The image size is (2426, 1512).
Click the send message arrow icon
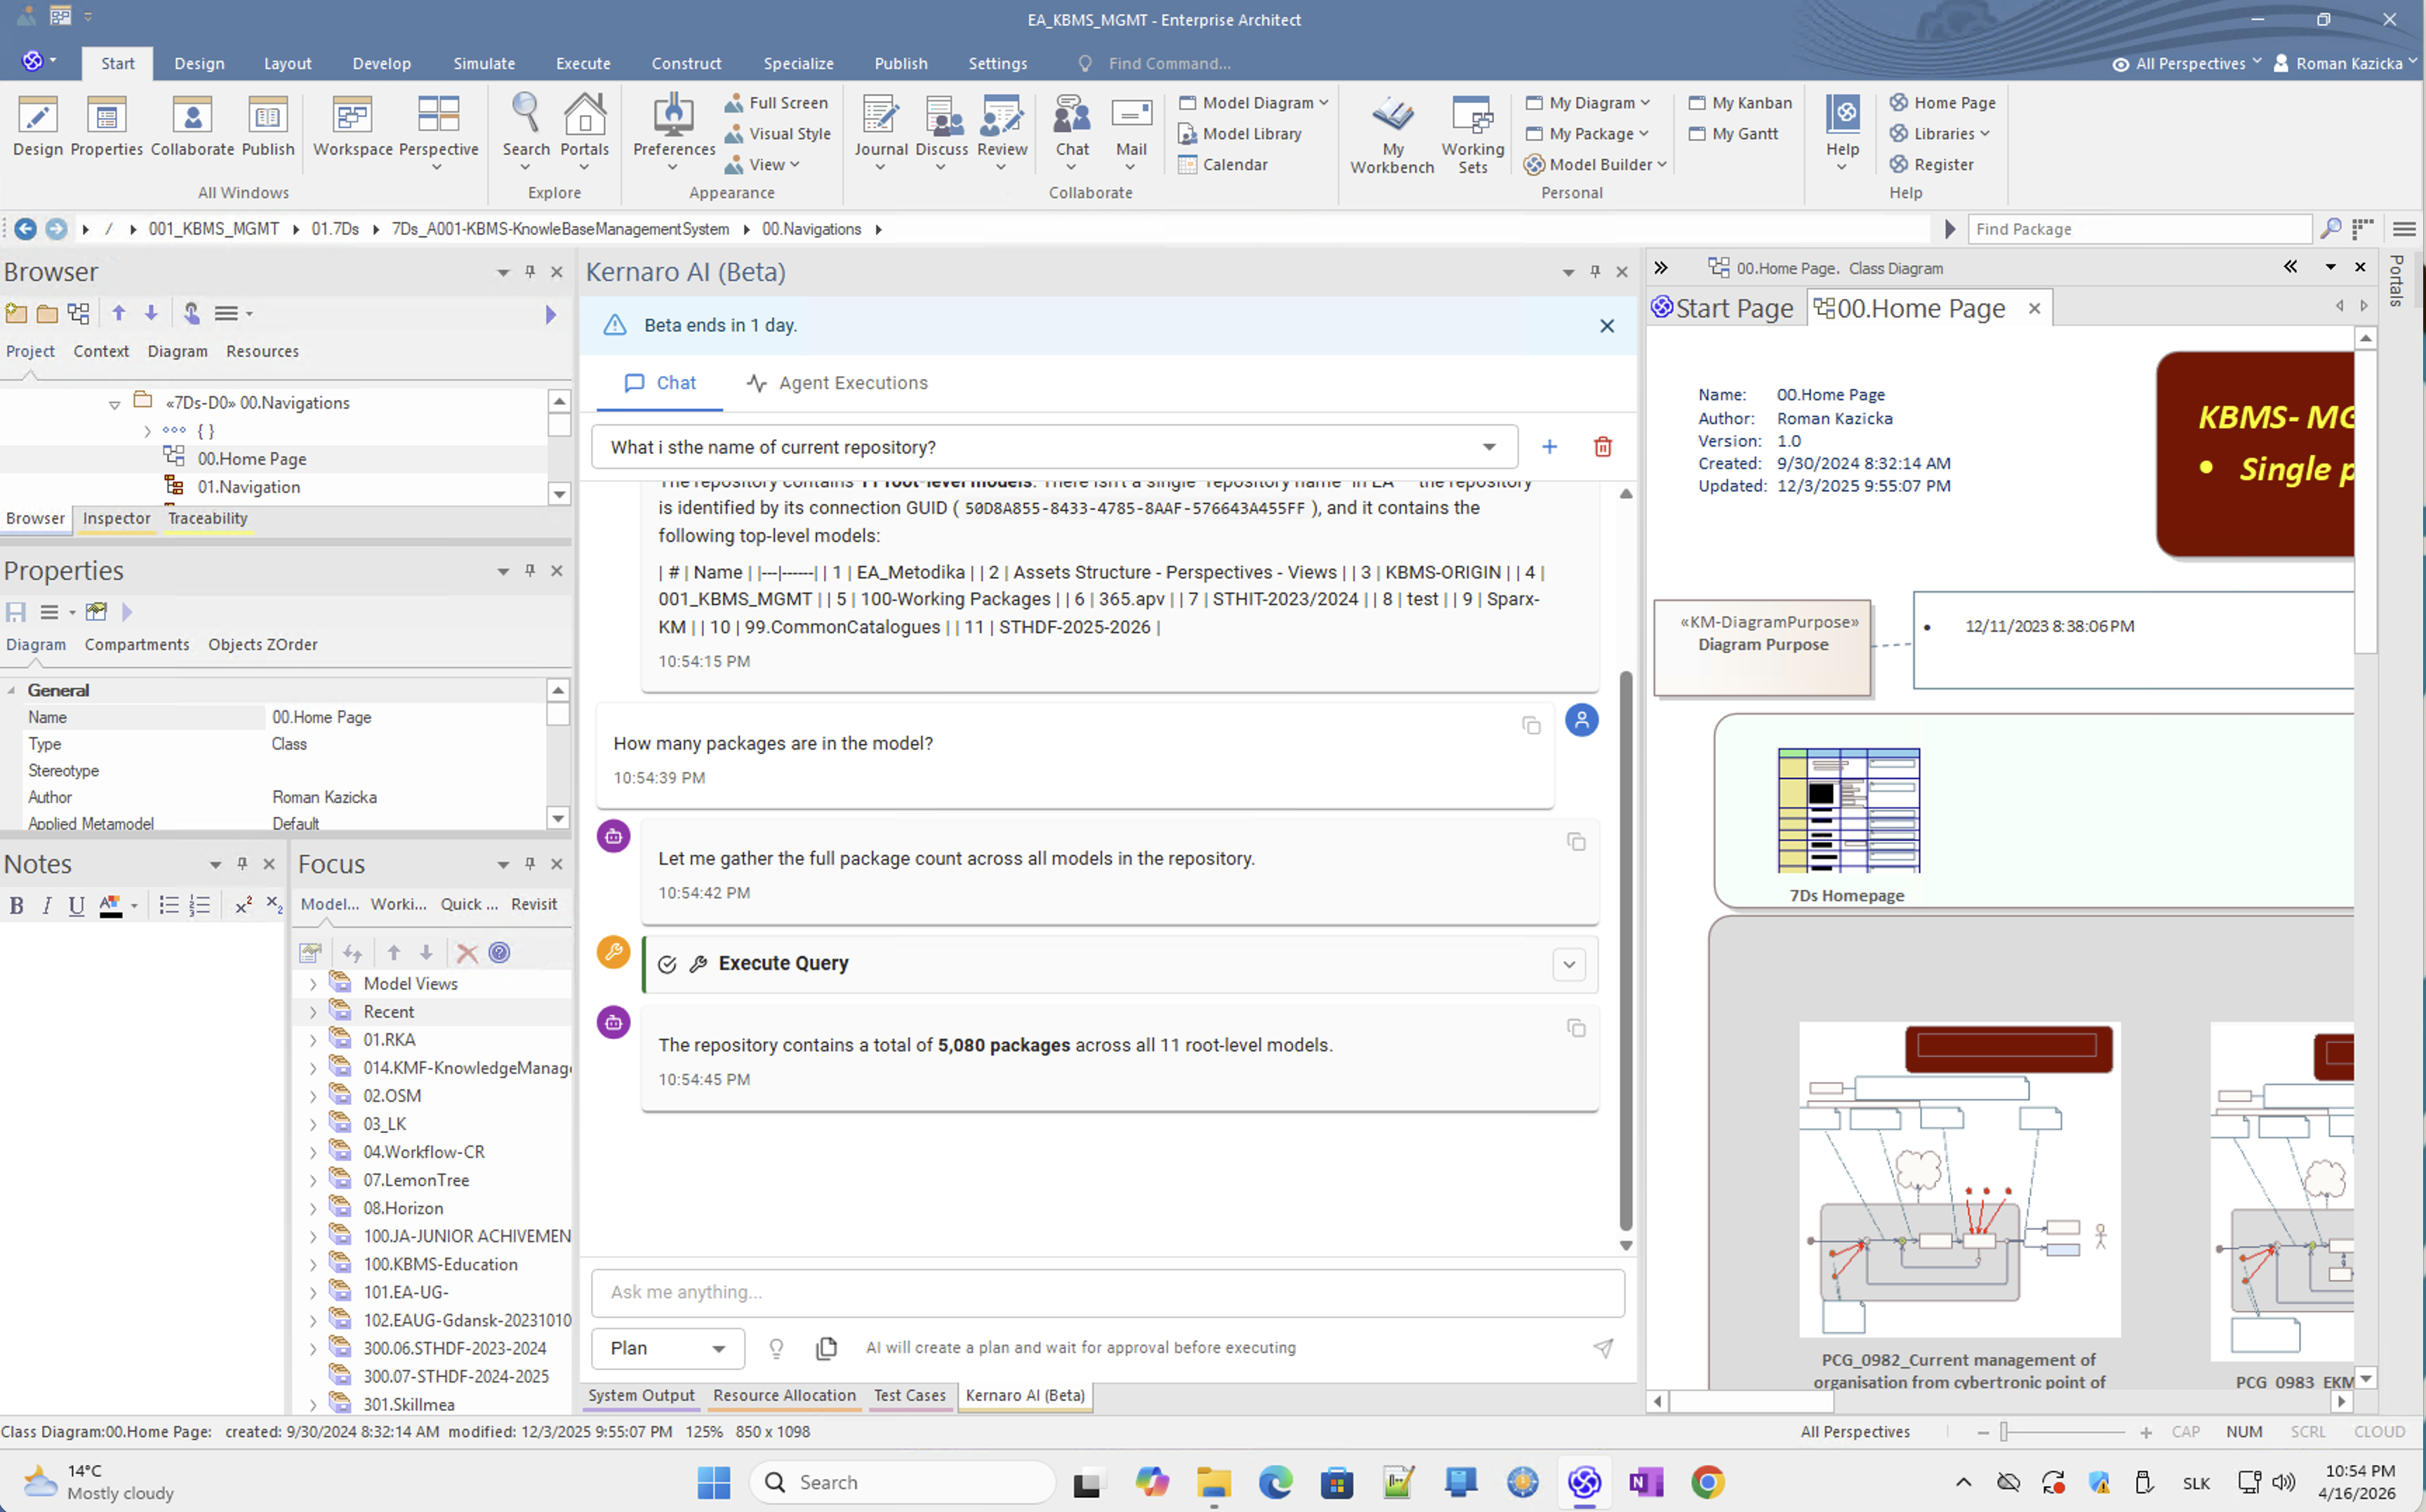[1603, 1348]
